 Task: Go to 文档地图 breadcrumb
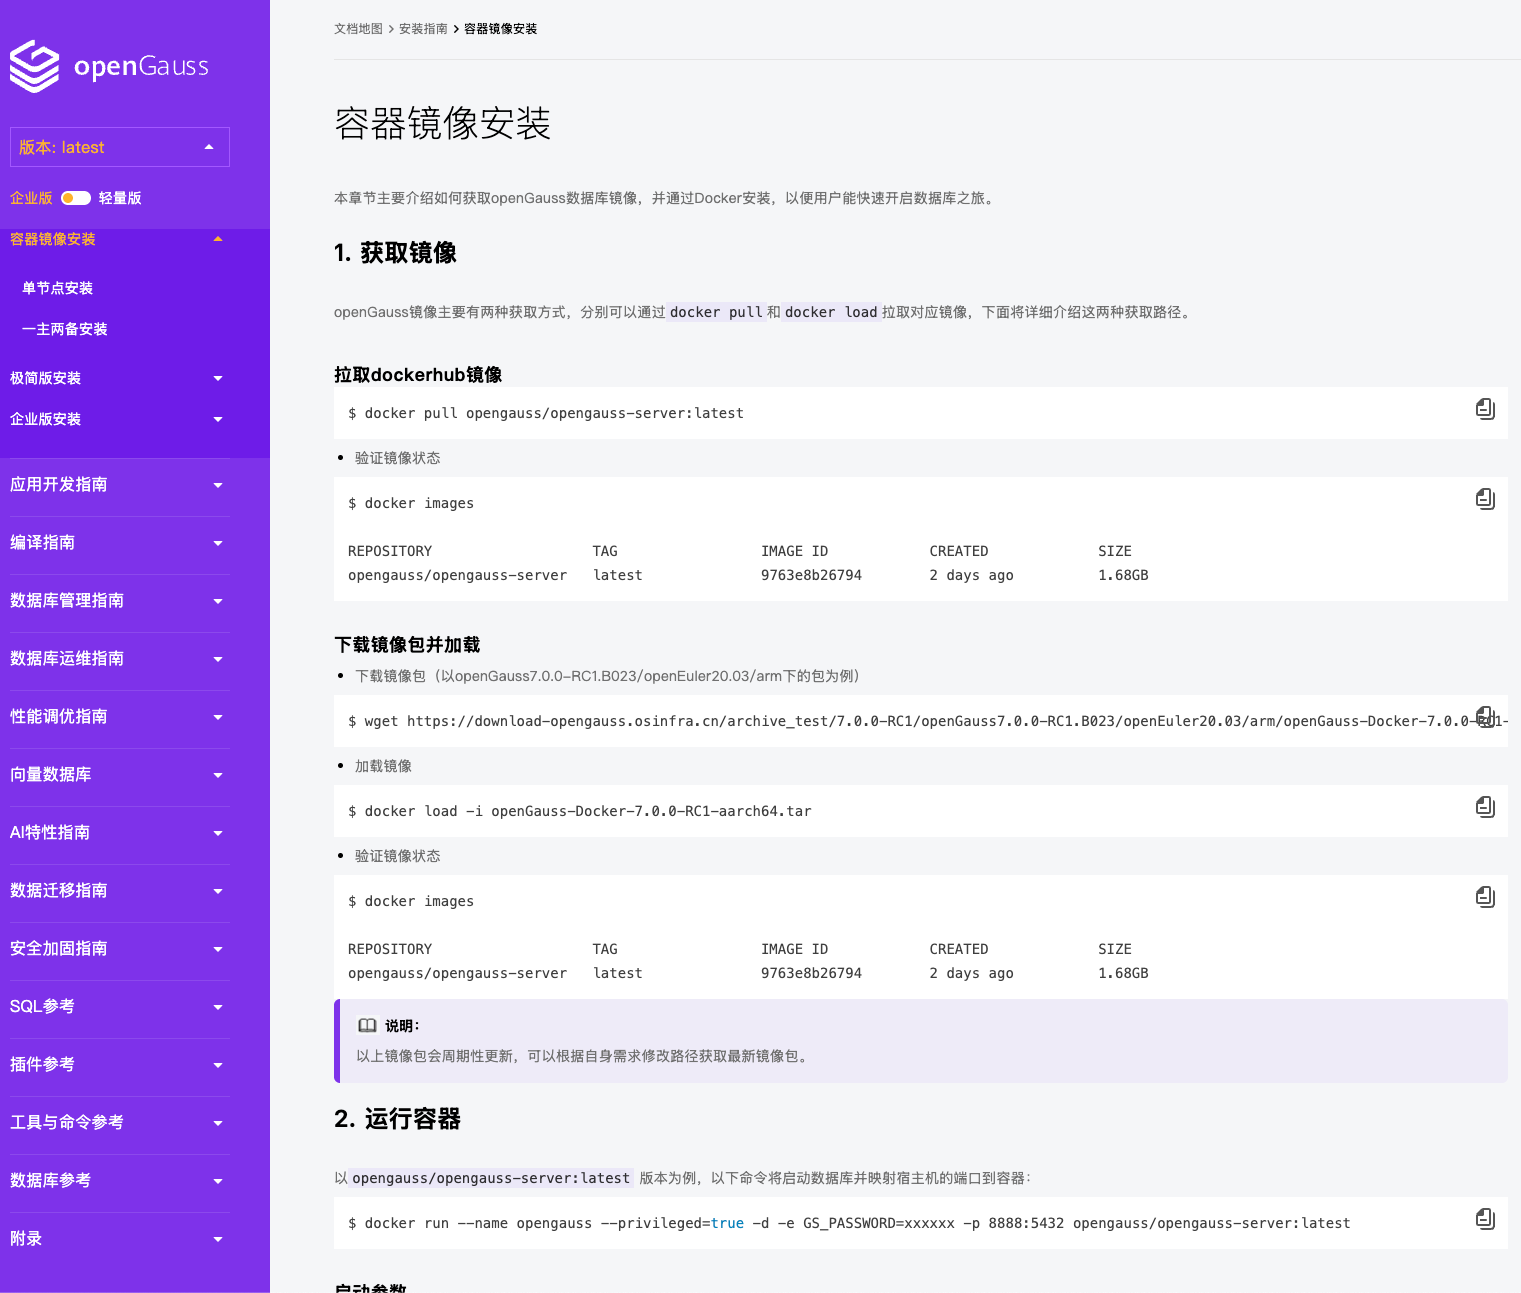[358, 29]
